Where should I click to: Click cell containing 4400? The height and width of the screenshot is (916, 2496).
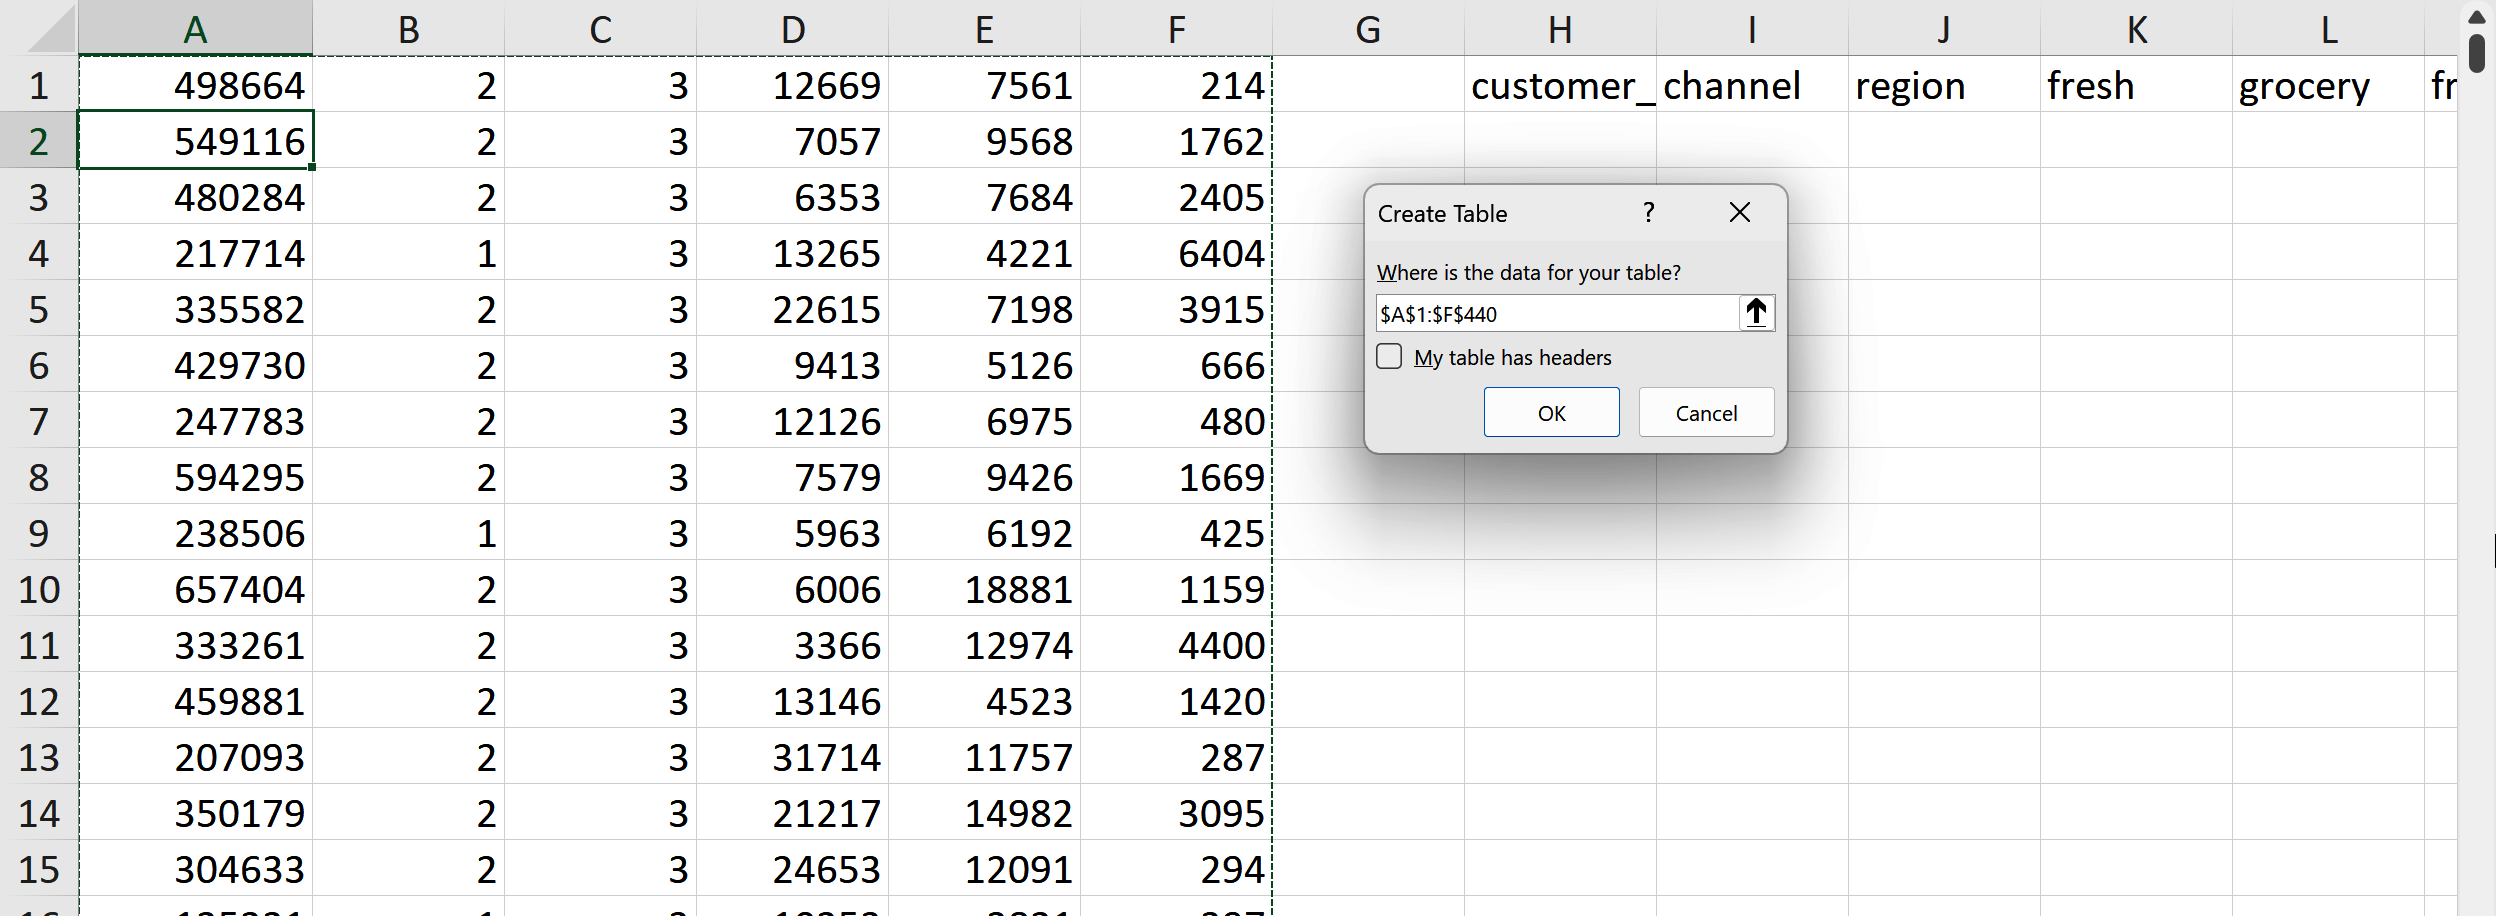pyautogui.click(x=1176, y=645)
